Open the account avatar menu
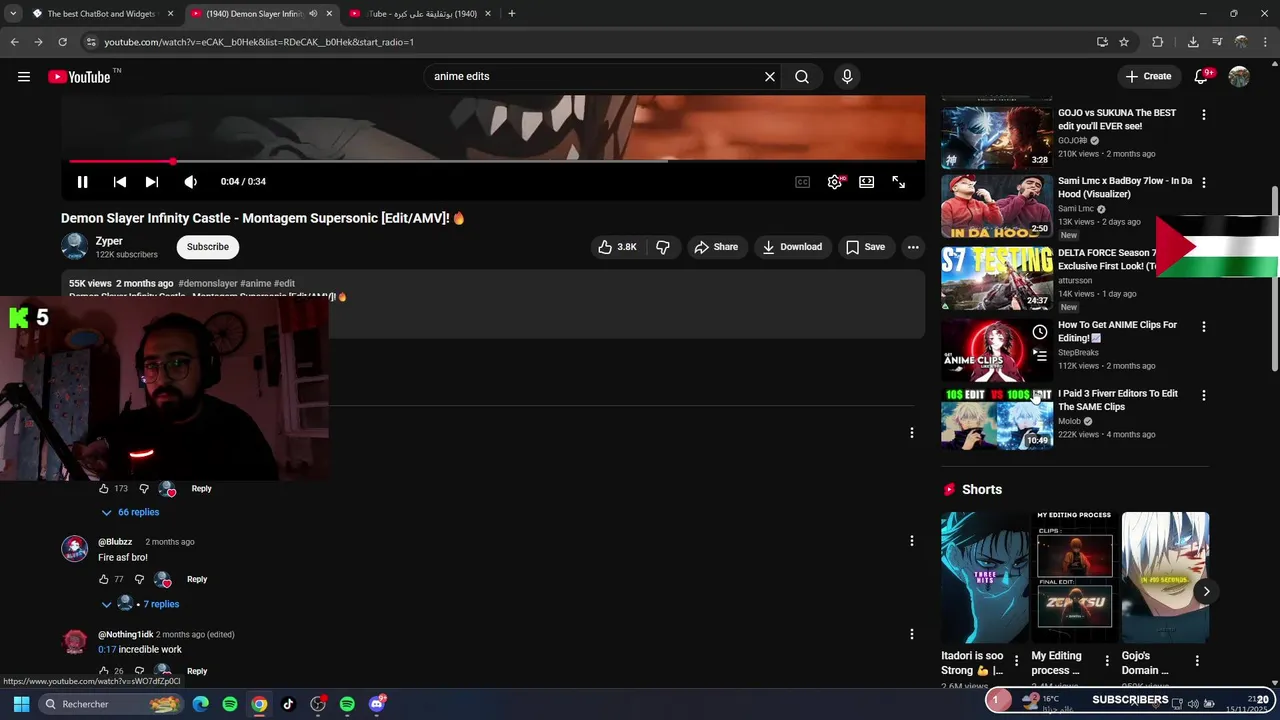Screen dimensions: 1280x720 coord(1239,76)
